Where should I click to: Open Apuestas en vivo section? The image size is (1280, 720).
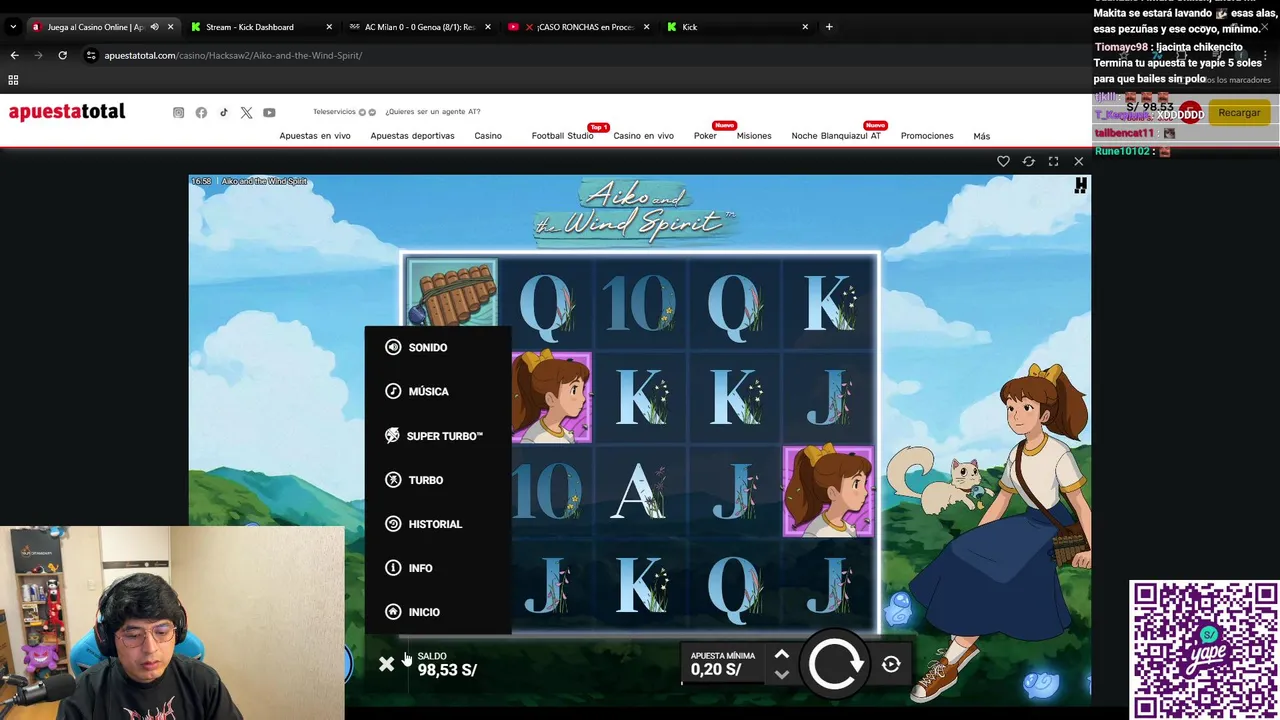(x=315, y=136)
